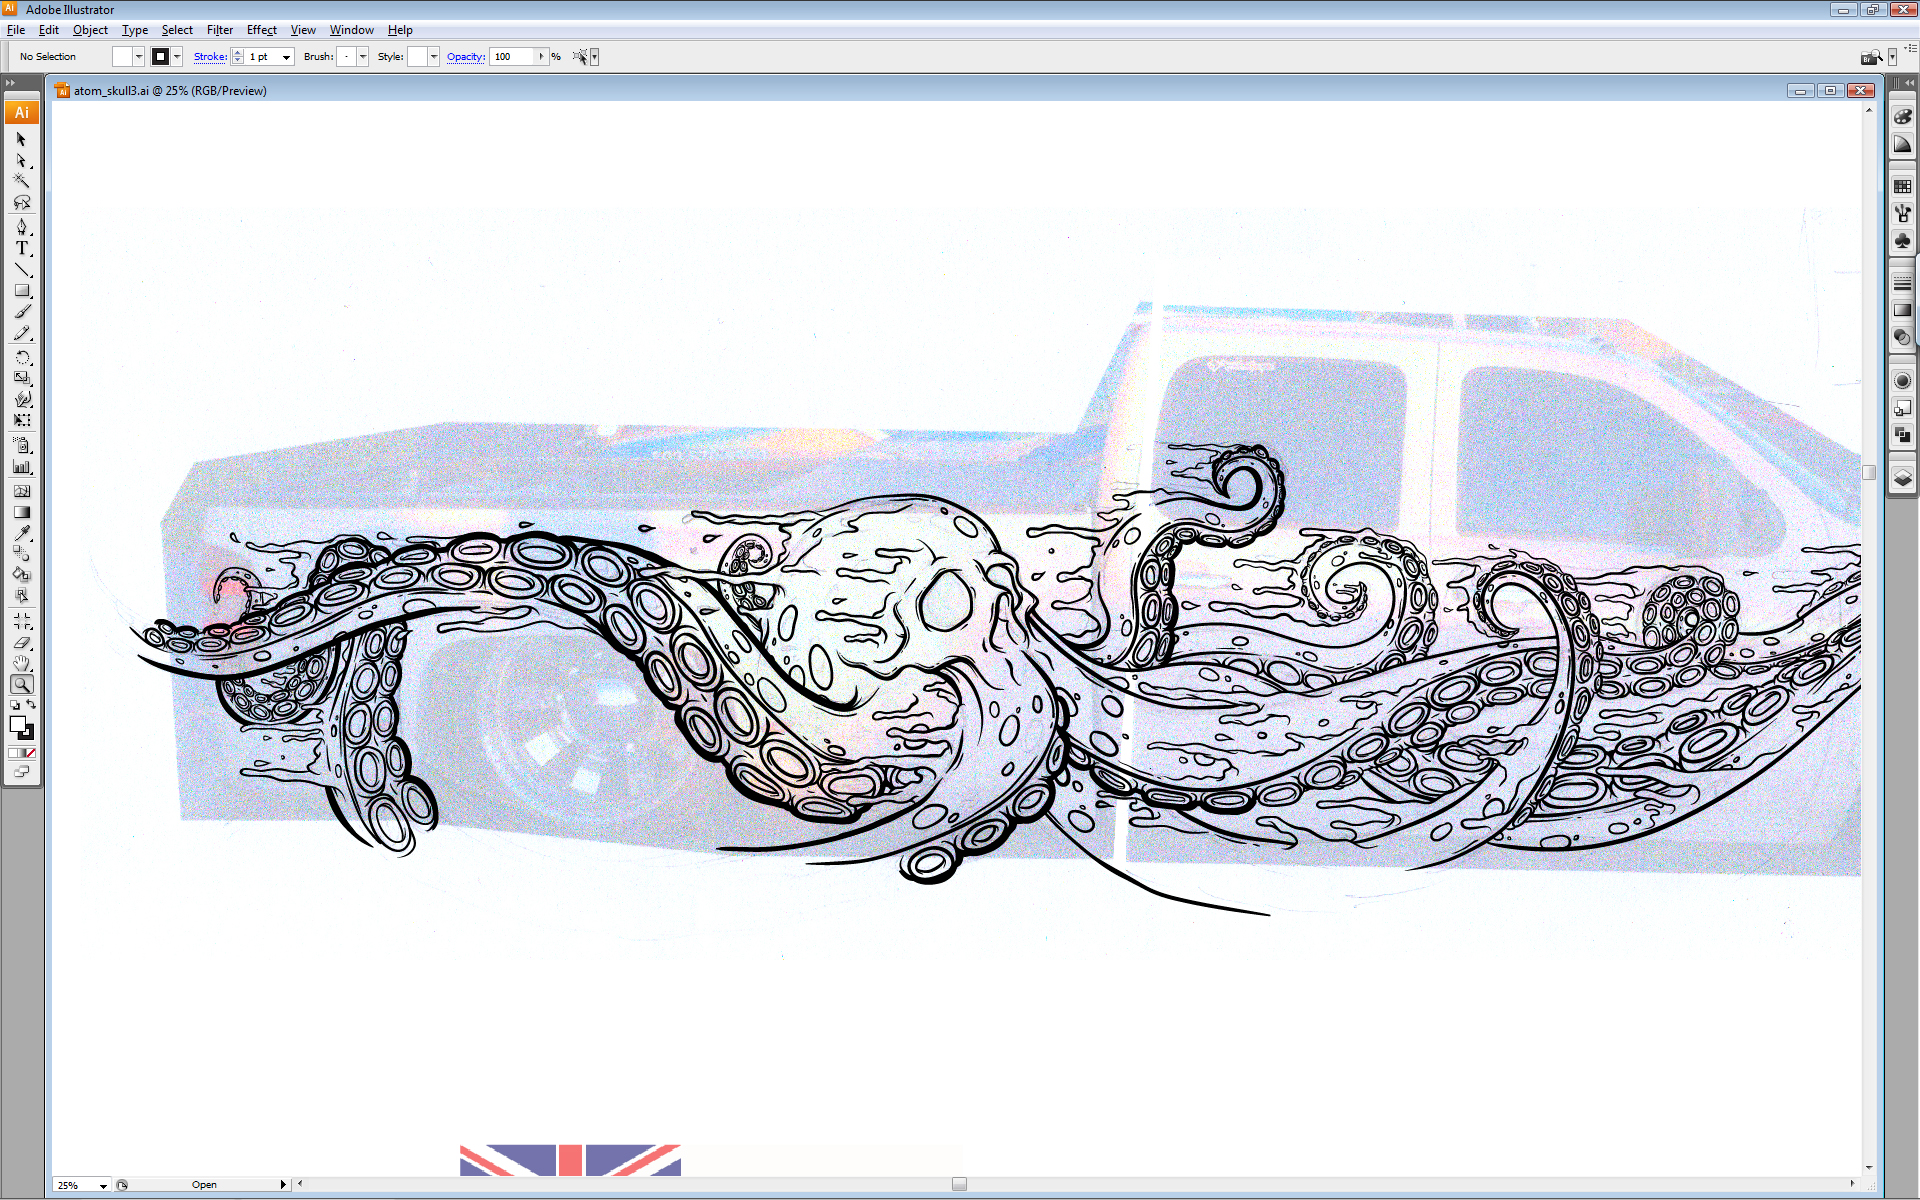Image resolution: width=1920 pixels, height=1200 pixels.
Task: Select the Eraser tool
Action: 21,642
